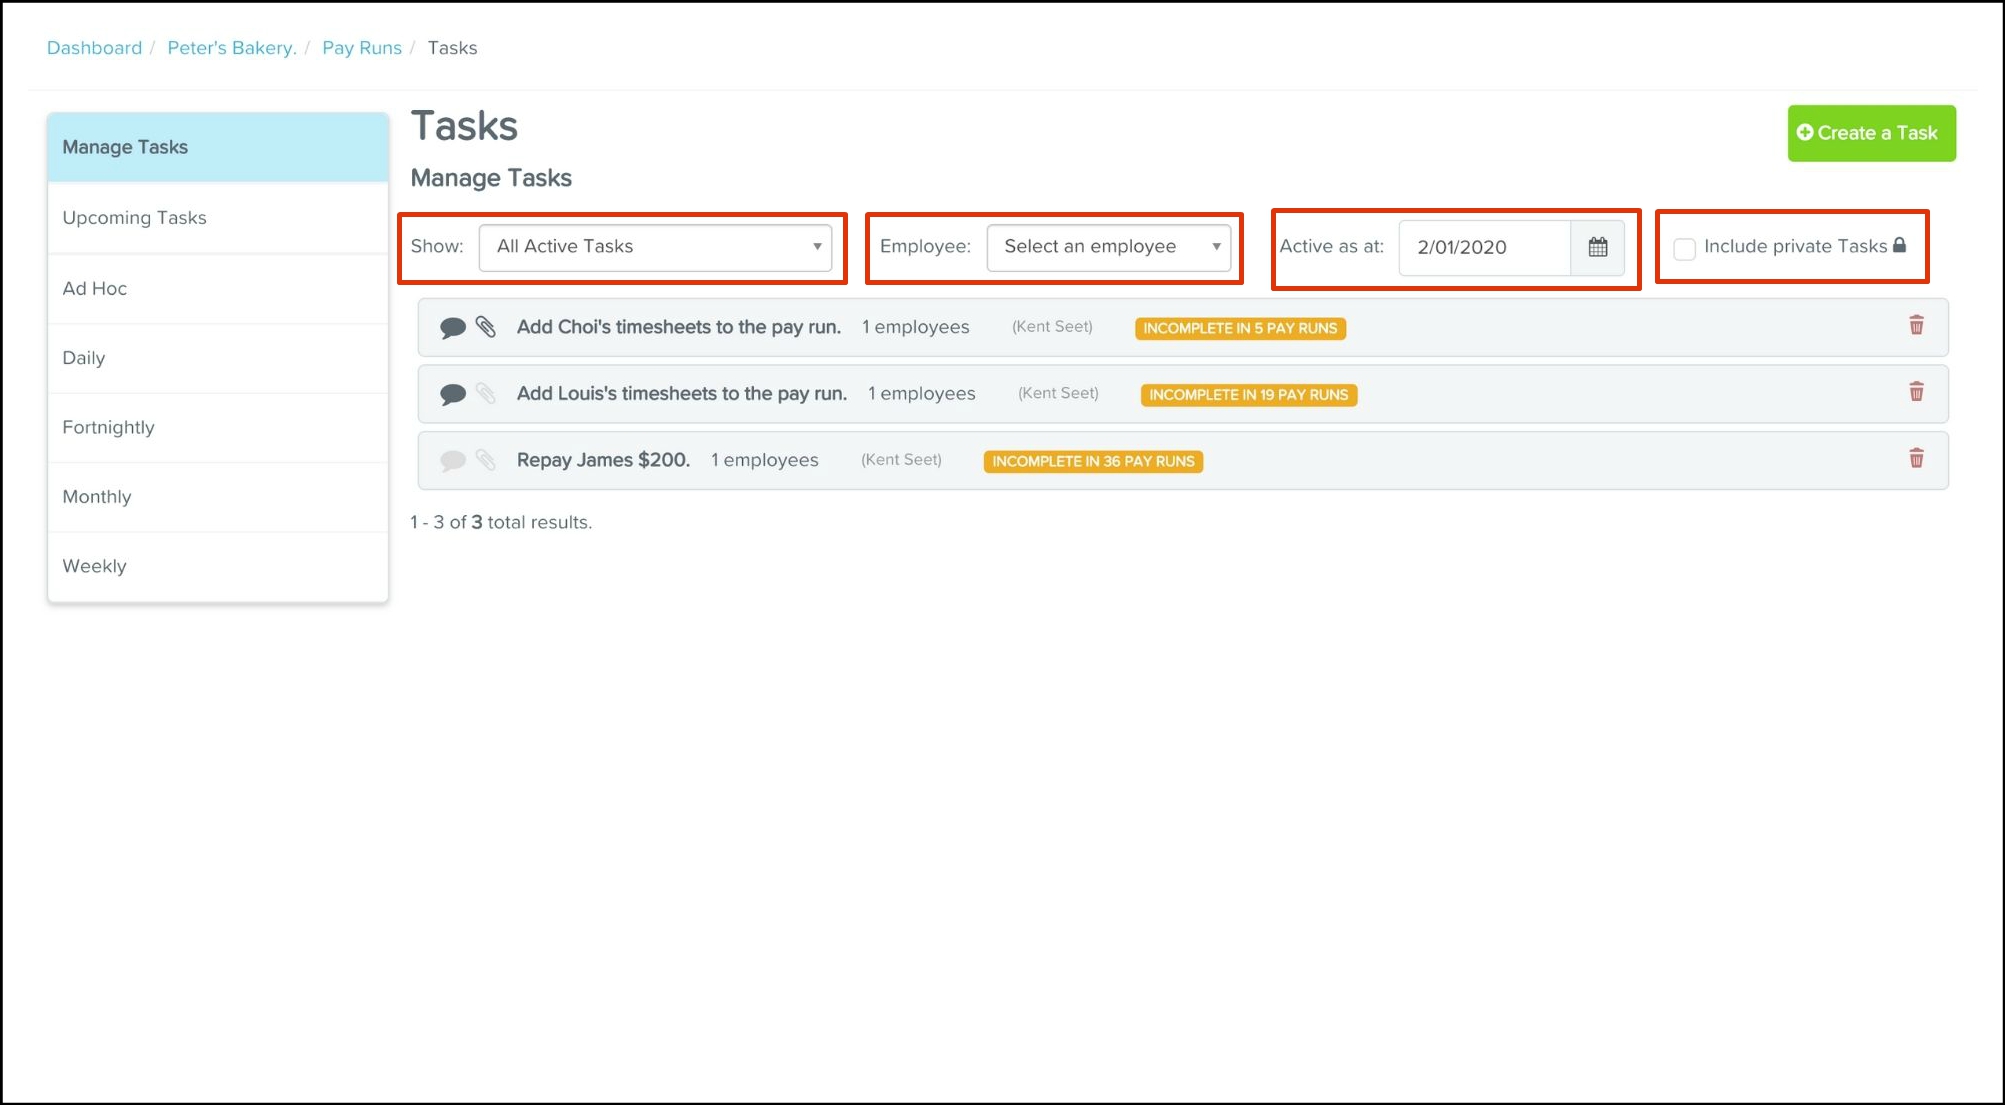Delete the Add Choi's timesheets task
The image size is (2005, 1105).
pos(1915,326)
